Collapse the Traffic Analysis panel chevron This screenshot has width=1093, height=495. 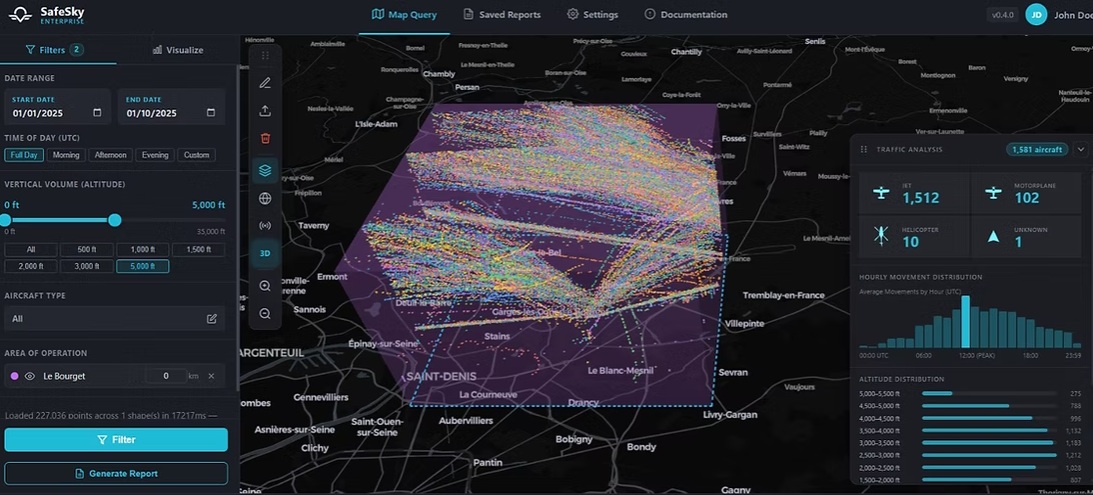1080,150
